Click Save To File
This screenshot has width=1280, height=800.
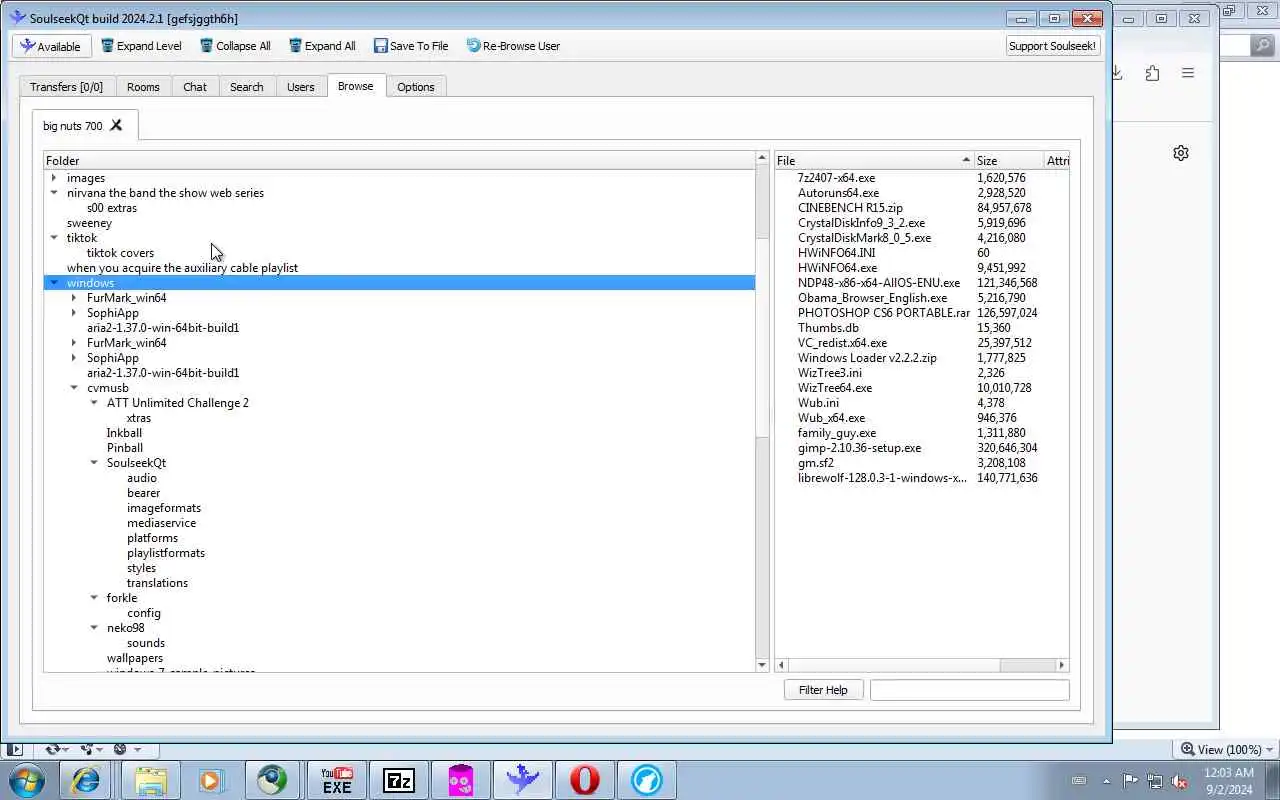411,46
